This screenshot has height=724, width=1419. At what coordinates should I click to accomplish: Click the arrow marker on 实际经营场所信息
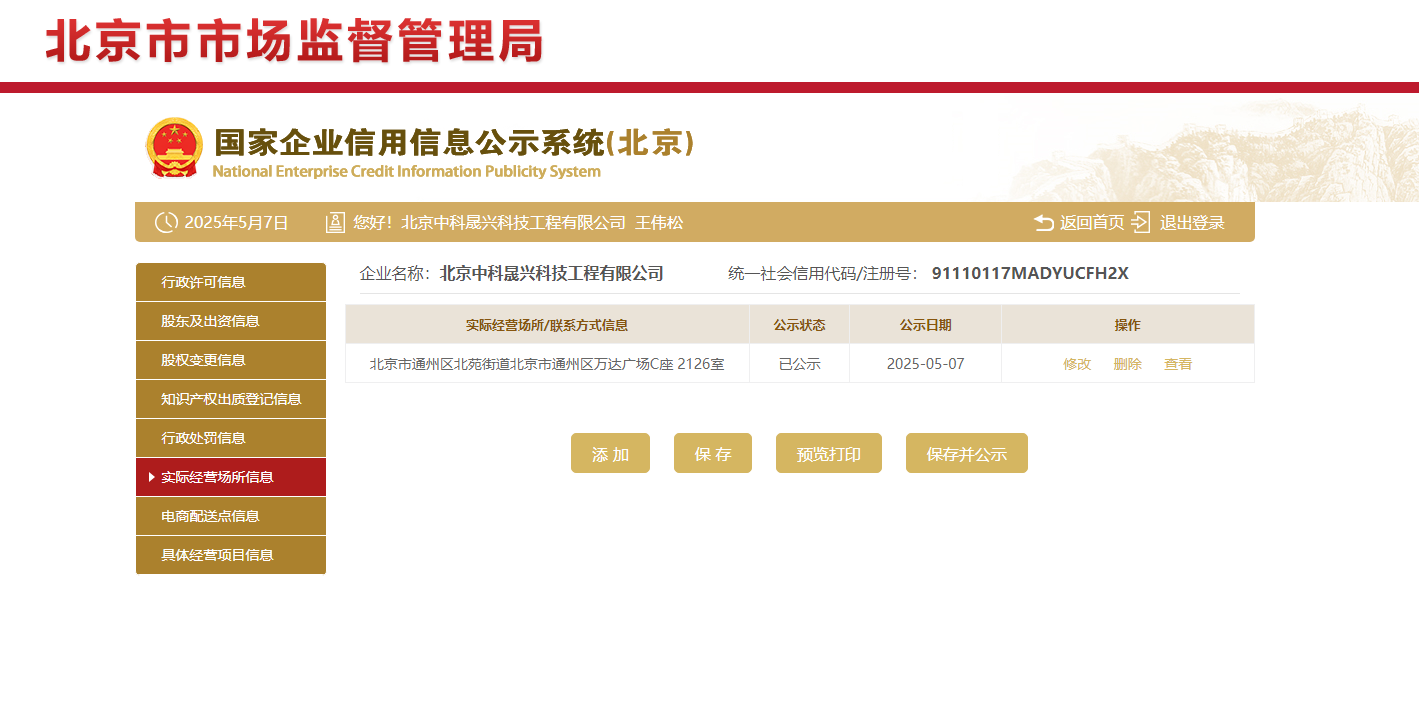(x=152, y=477)
